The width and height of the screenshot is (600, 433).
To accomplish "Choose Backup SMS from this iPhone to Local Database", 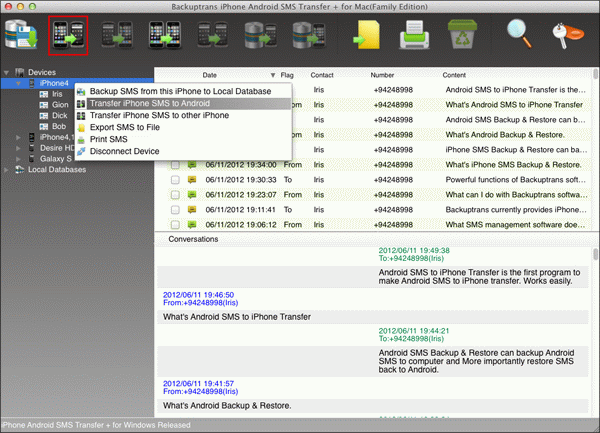I will tap(183, 91).
